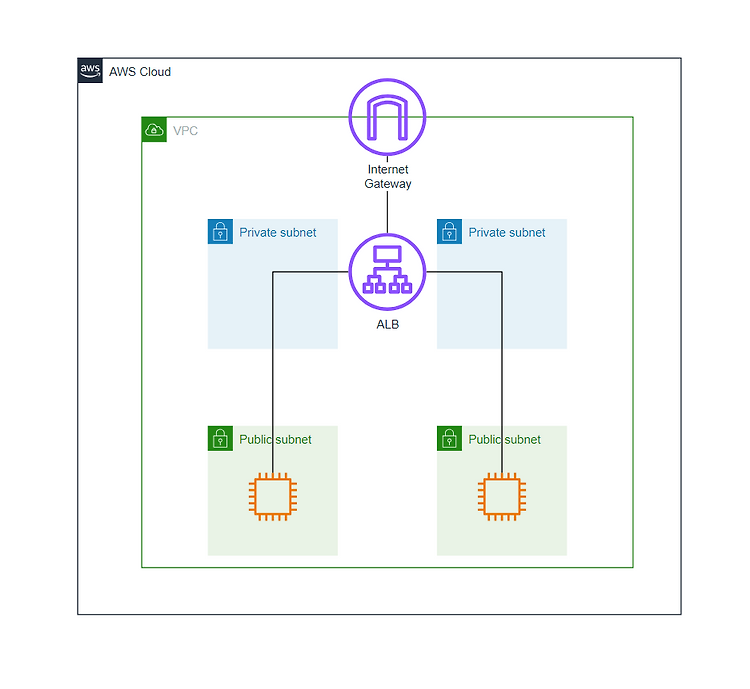
Task: Click the right Private subnet label
Action: coord(507,233)
